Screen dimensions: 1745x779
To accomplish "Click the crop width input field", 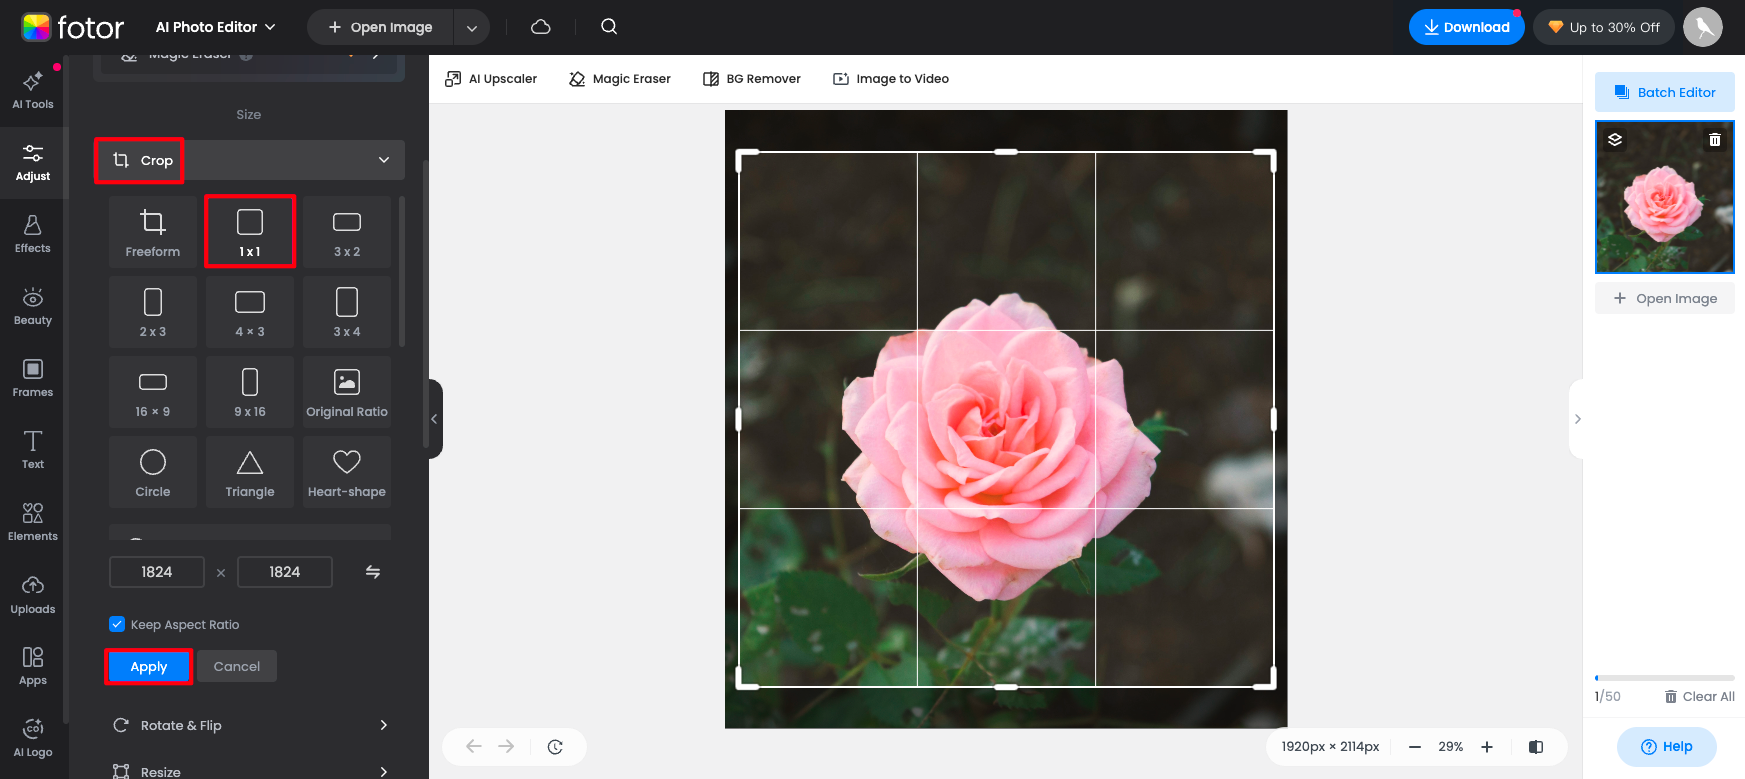I will pos(157,572).
